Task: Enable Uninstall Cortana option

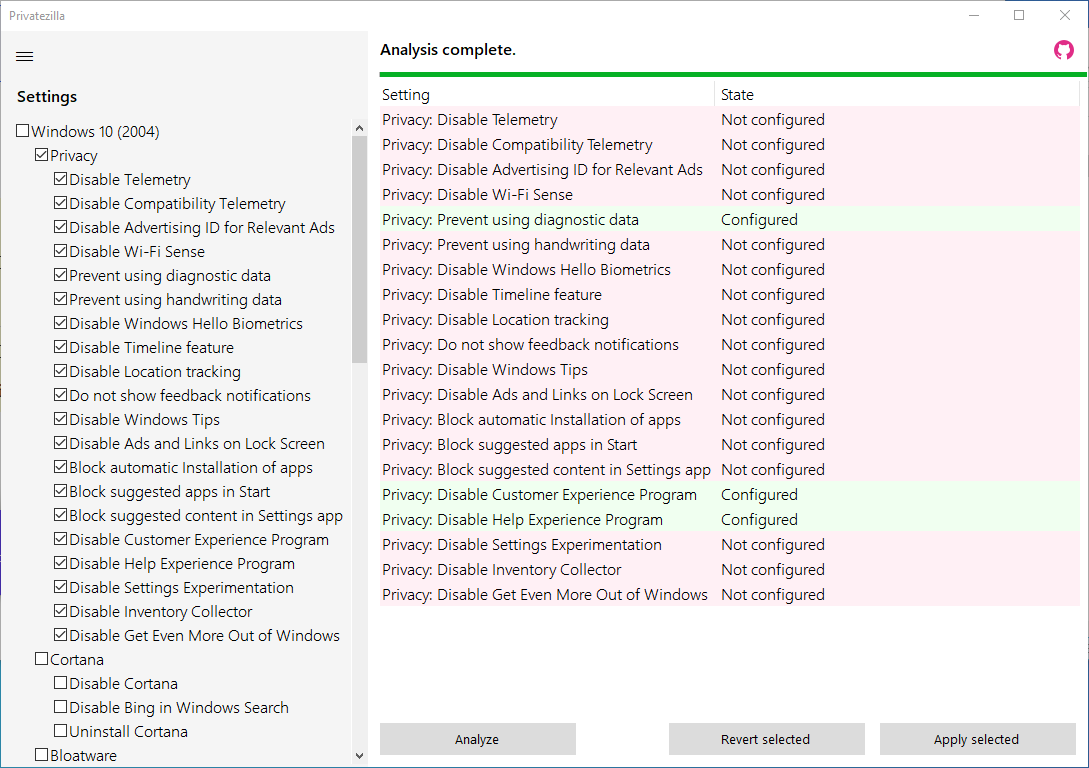Action: click(x=61, y=732)
